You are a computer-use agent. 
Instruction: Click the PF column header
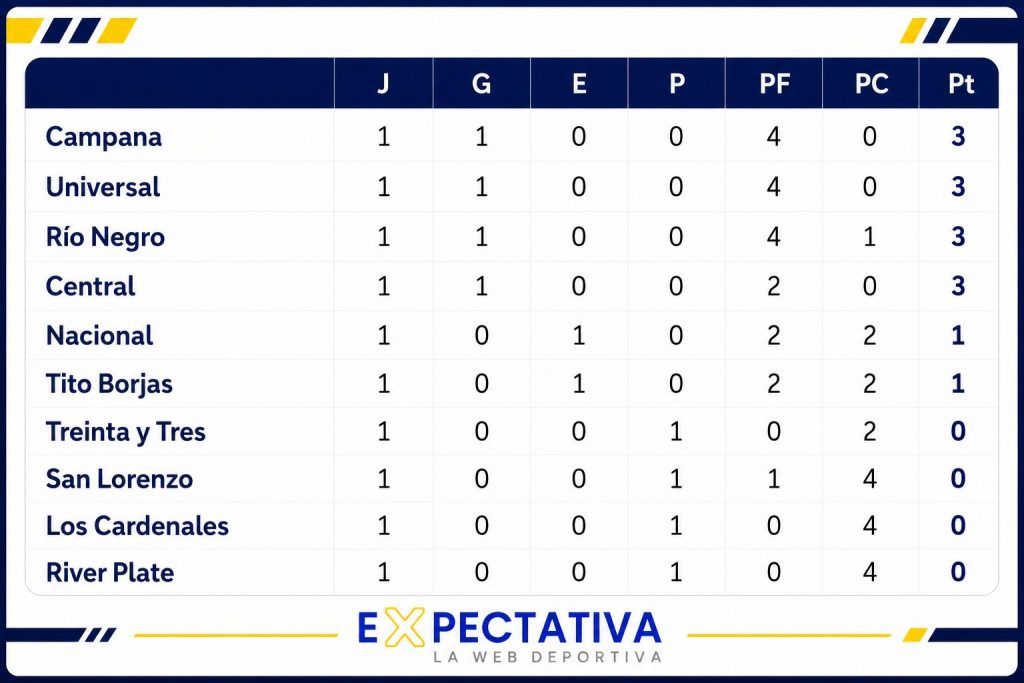[x=775, y=84]
